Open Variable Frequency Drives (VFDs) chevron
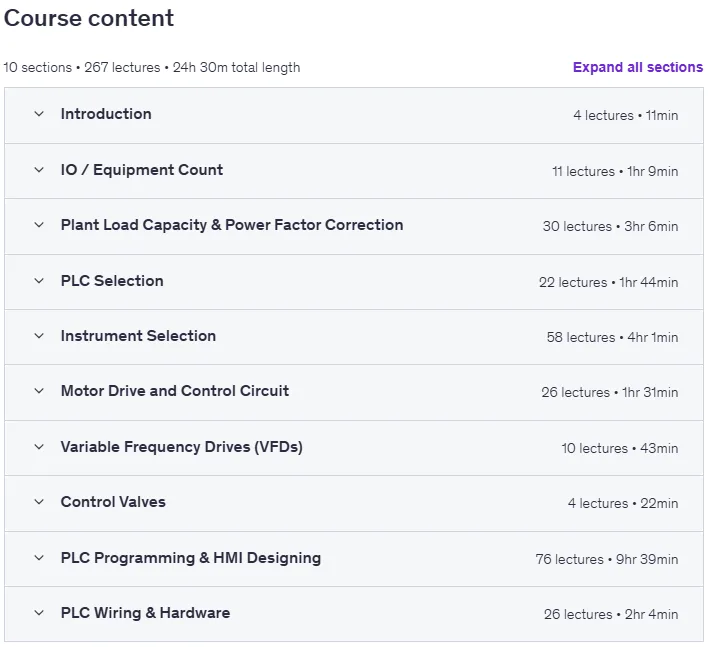The height and width of the screenshot is (647, 710). coord(39,447)
